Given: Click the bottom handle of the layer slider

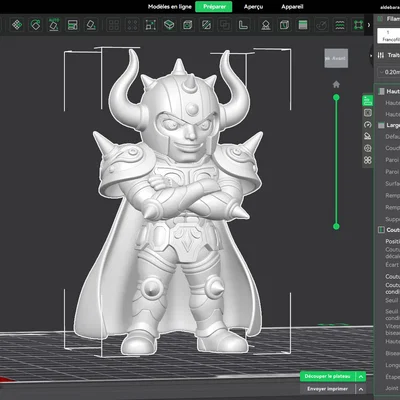Looking at the screenshot, I should pos(336,227).
